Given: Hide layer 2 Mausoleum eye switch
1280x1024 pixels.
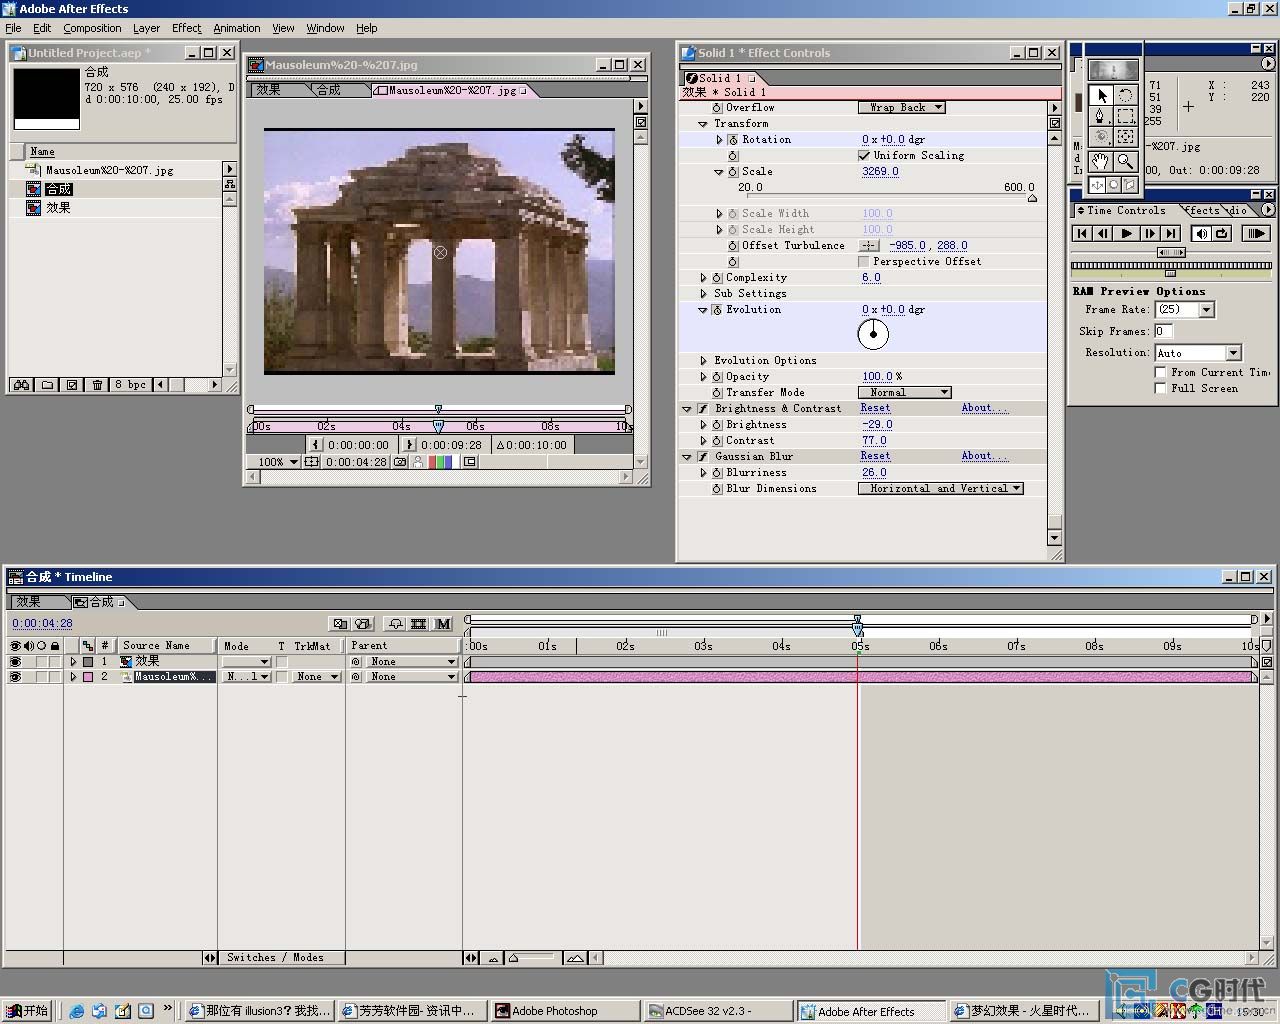Looking at the screenshot, I should pyautogui.click(x=15, y=677).
